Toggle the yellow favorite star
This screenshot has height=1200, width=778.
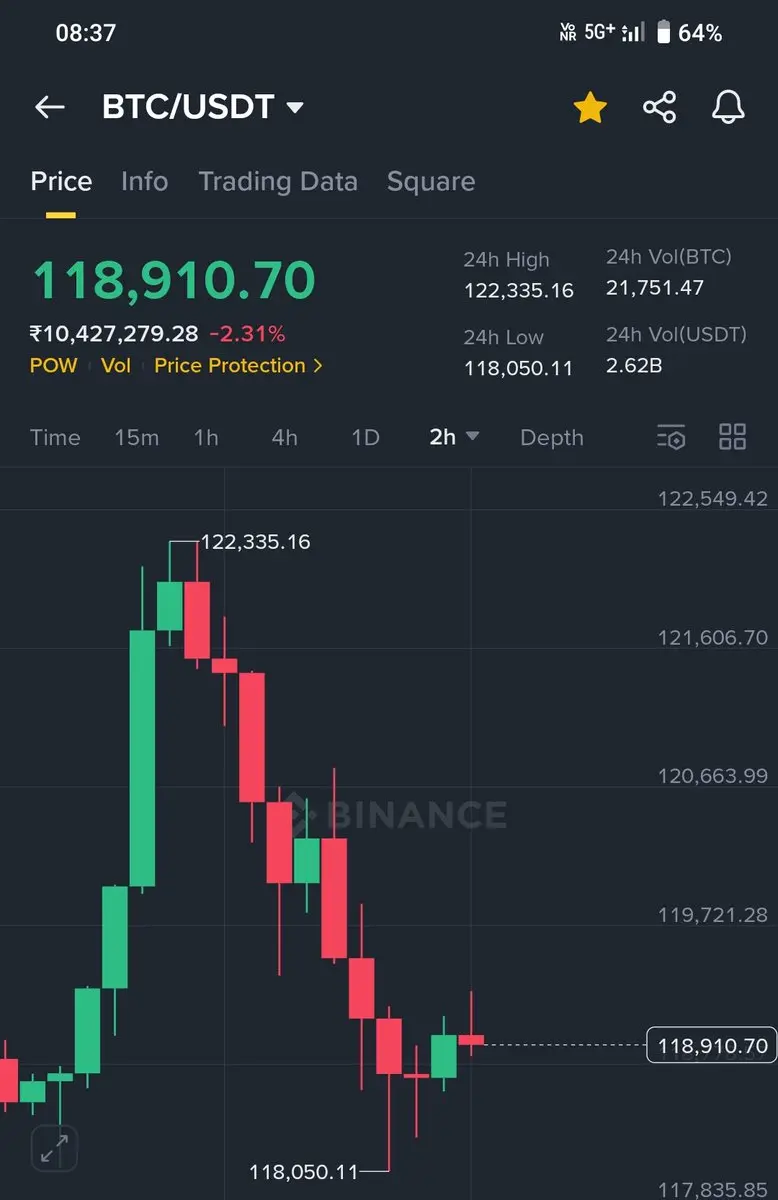pos(590,107)
